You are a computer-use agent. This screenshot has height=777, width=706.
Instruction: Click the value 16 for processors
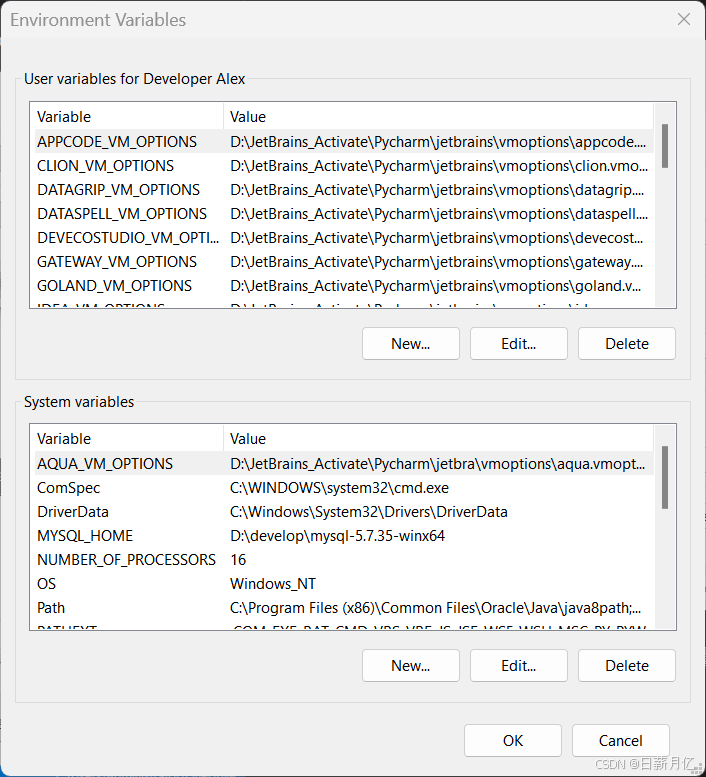[238, 560]
